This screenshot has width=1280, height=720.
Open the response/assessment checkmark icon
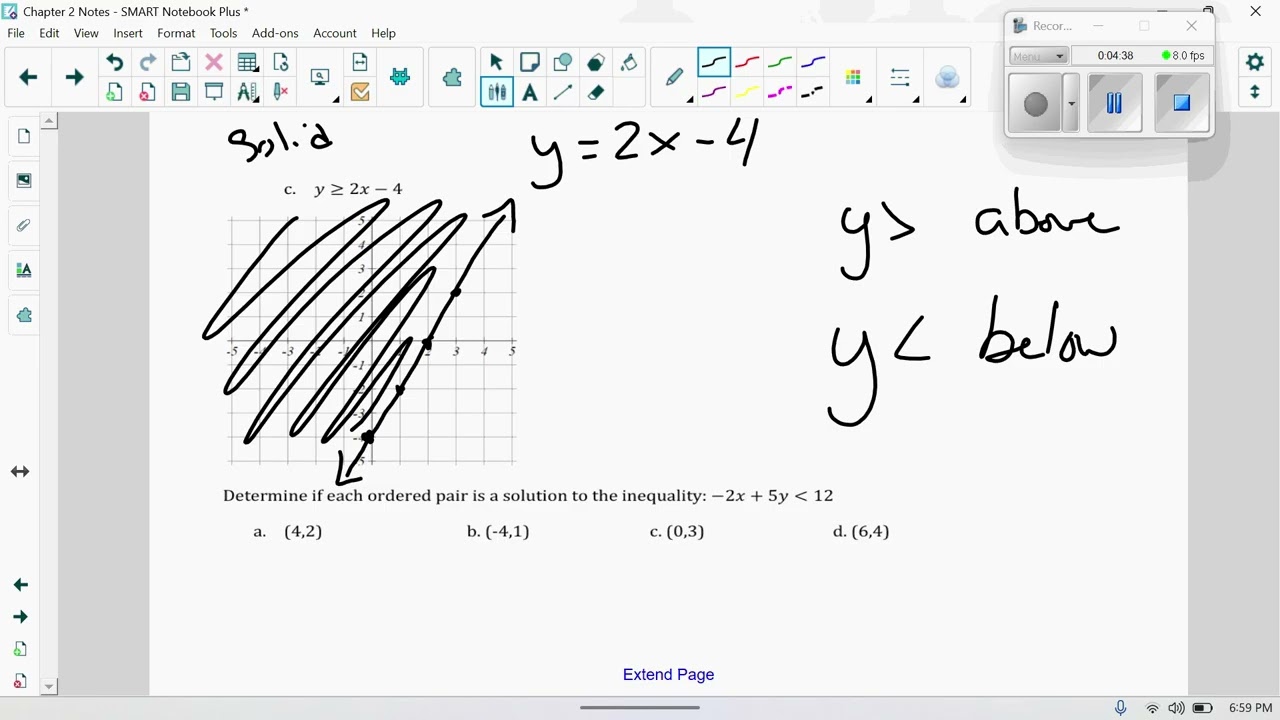pos(360,93)
